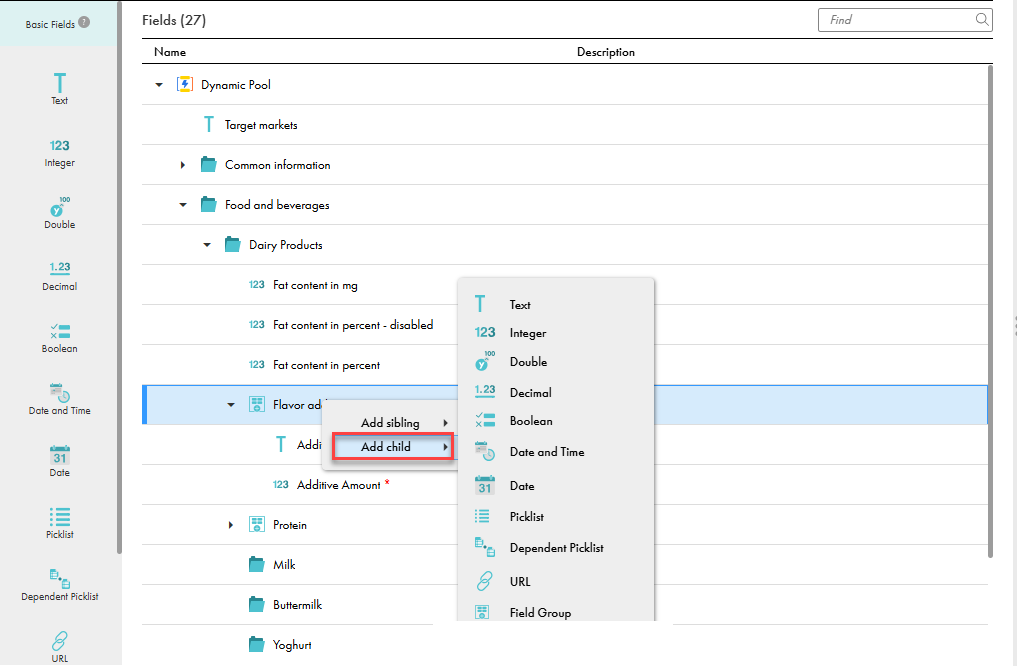
Task: Click the Food and beverages folder icon
Action: (x=208, y=205)
